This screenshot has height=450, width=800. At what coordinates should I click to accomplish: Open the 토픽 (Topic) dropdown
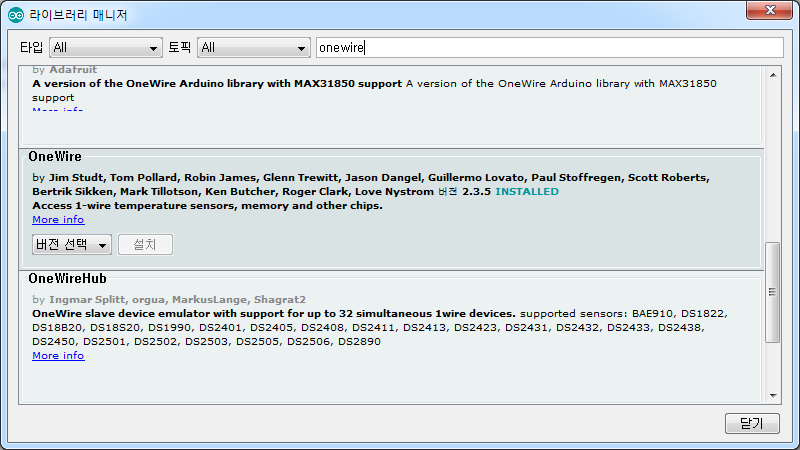(x=254, y=47)
